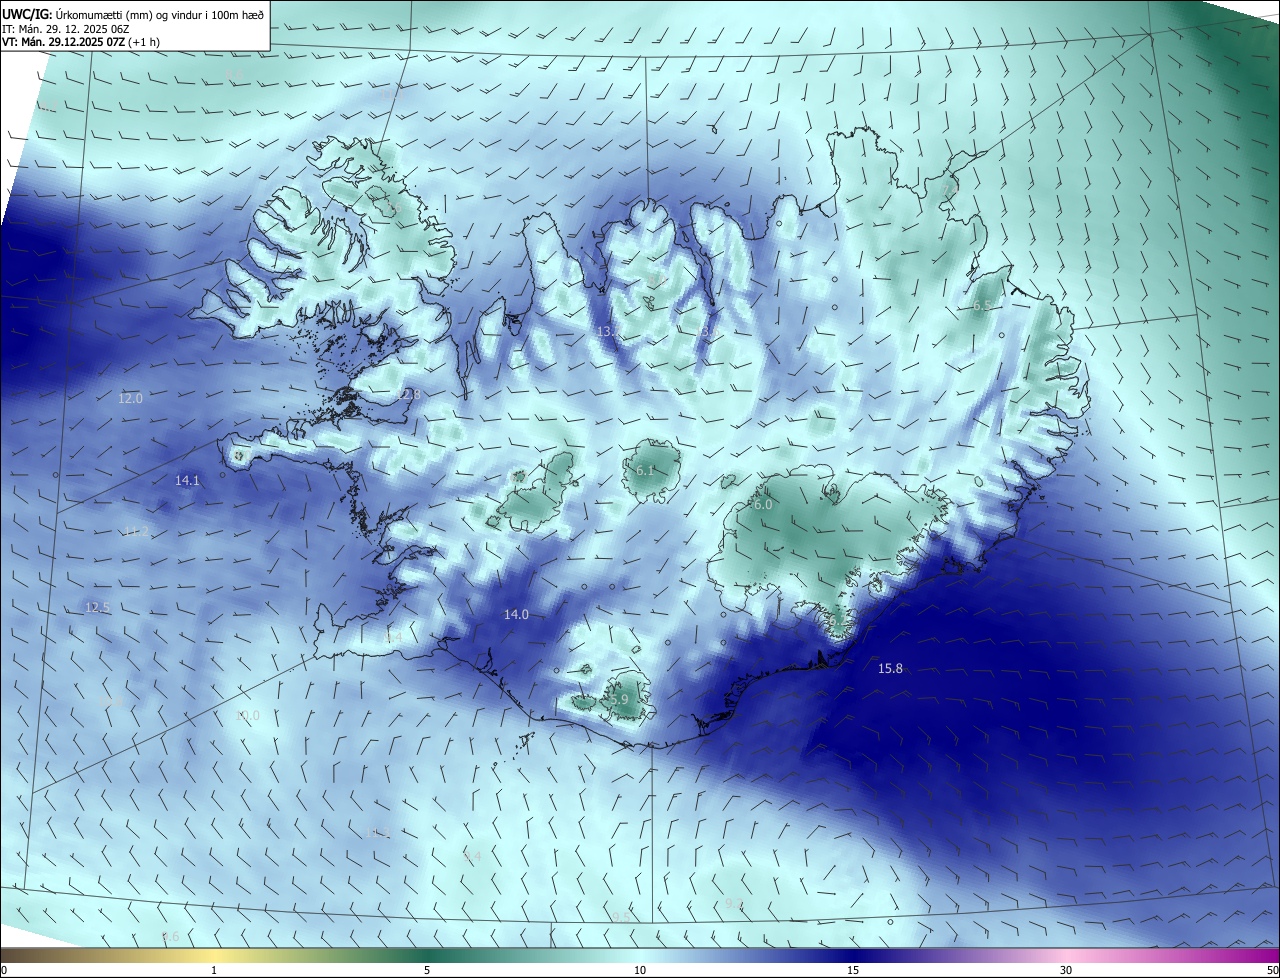This screenshot has width=1280, height=978.
Task: Click the legend tick label 0
Action: point(4,970)
